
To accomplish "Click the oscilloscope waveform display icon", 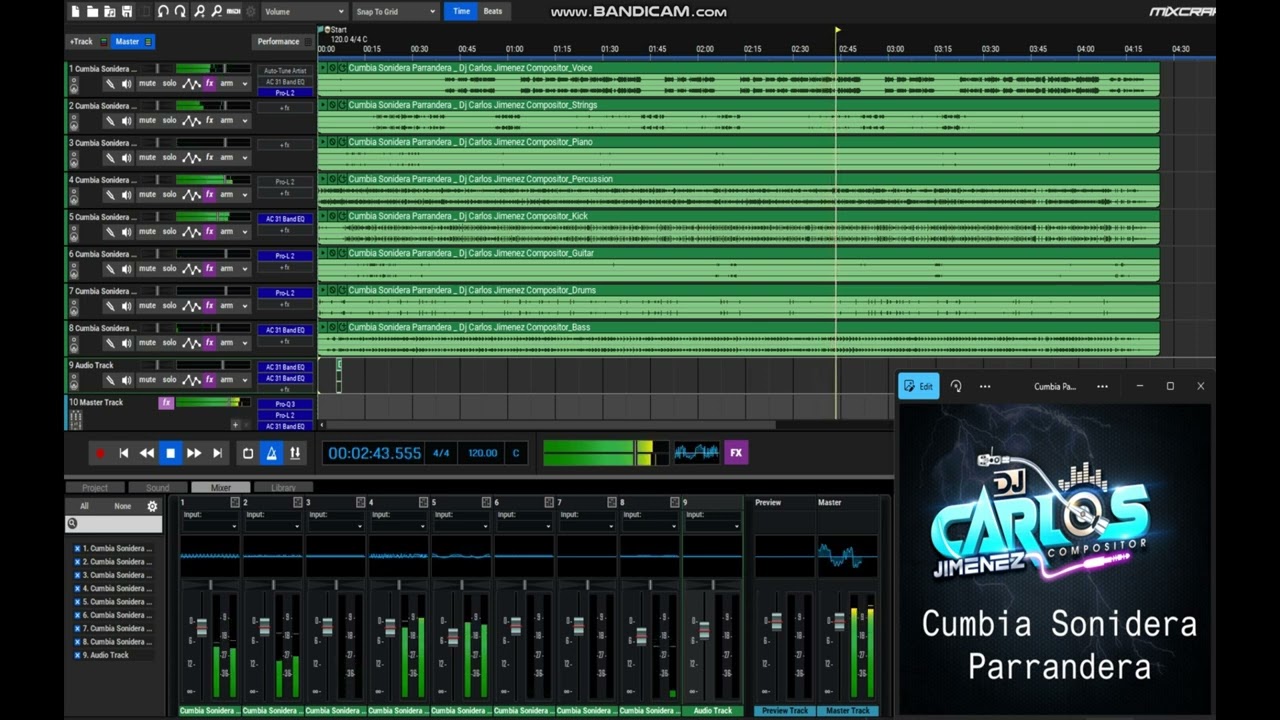I will coord(696,453).
